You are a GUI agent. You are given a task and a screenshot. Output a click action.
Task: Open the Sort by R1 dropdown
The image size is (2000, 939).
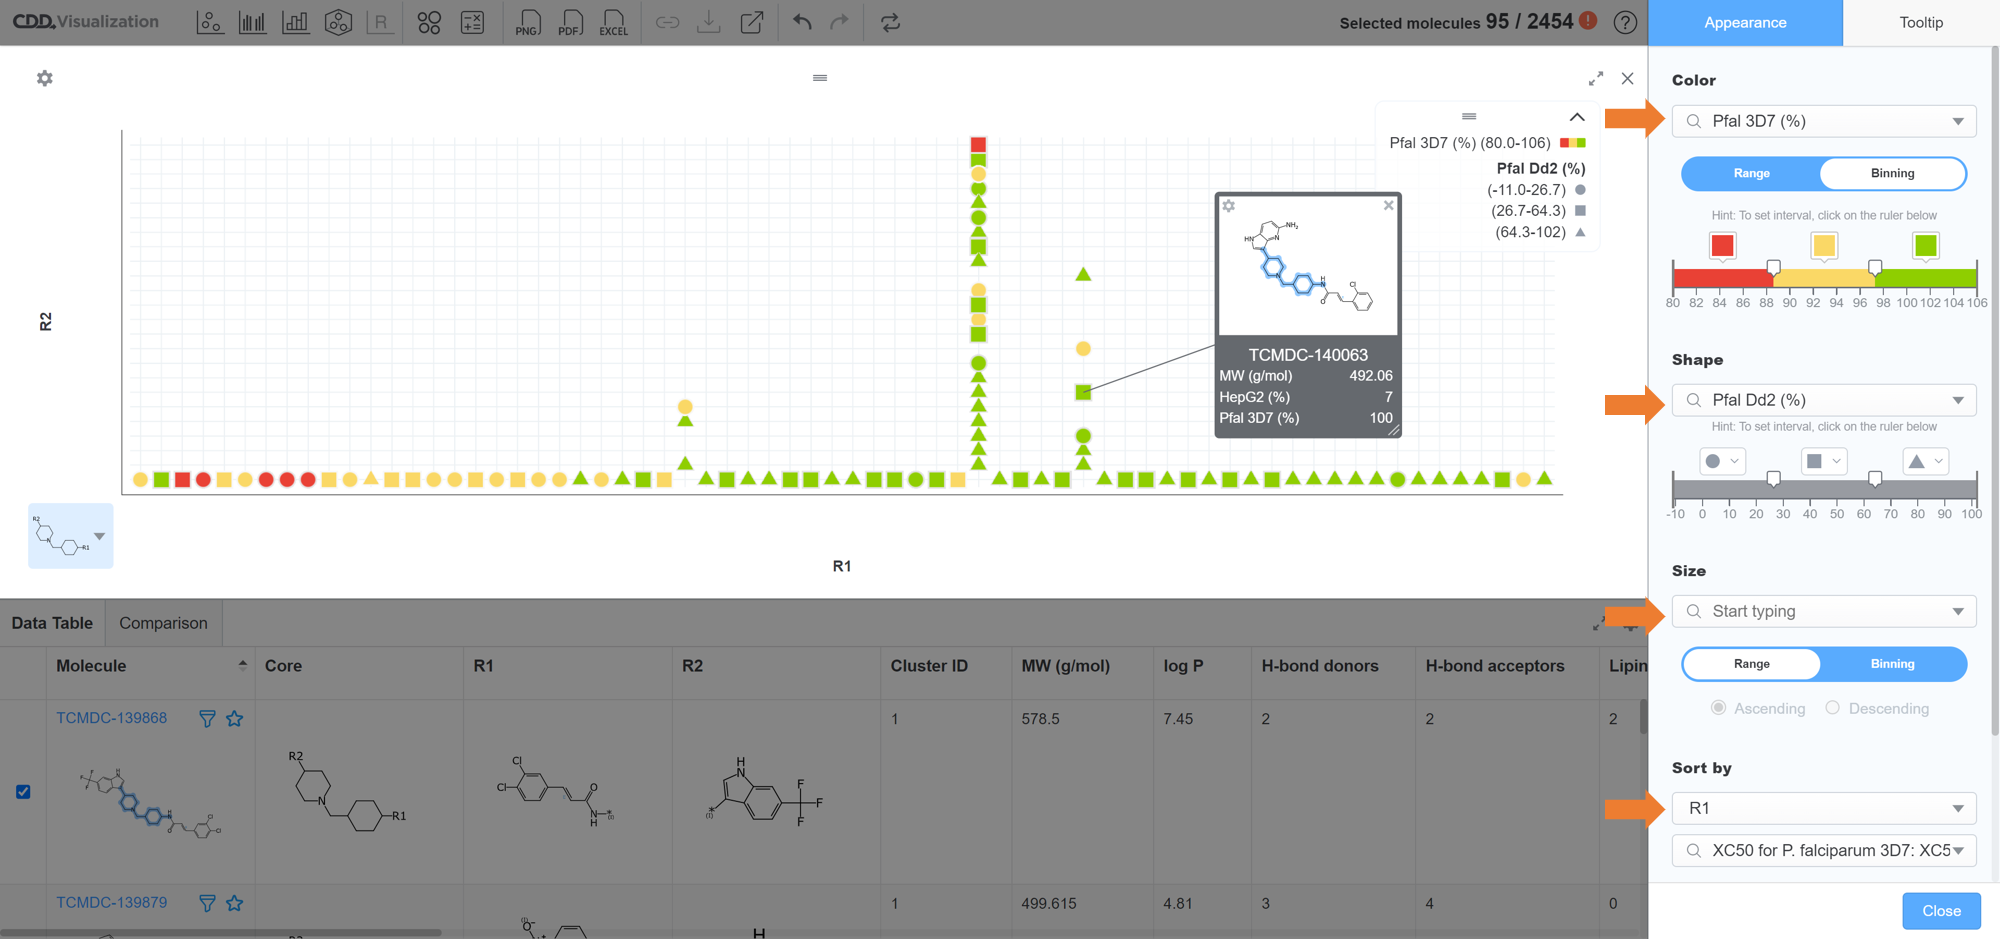pyautogui.click(x=1824, y=808)
